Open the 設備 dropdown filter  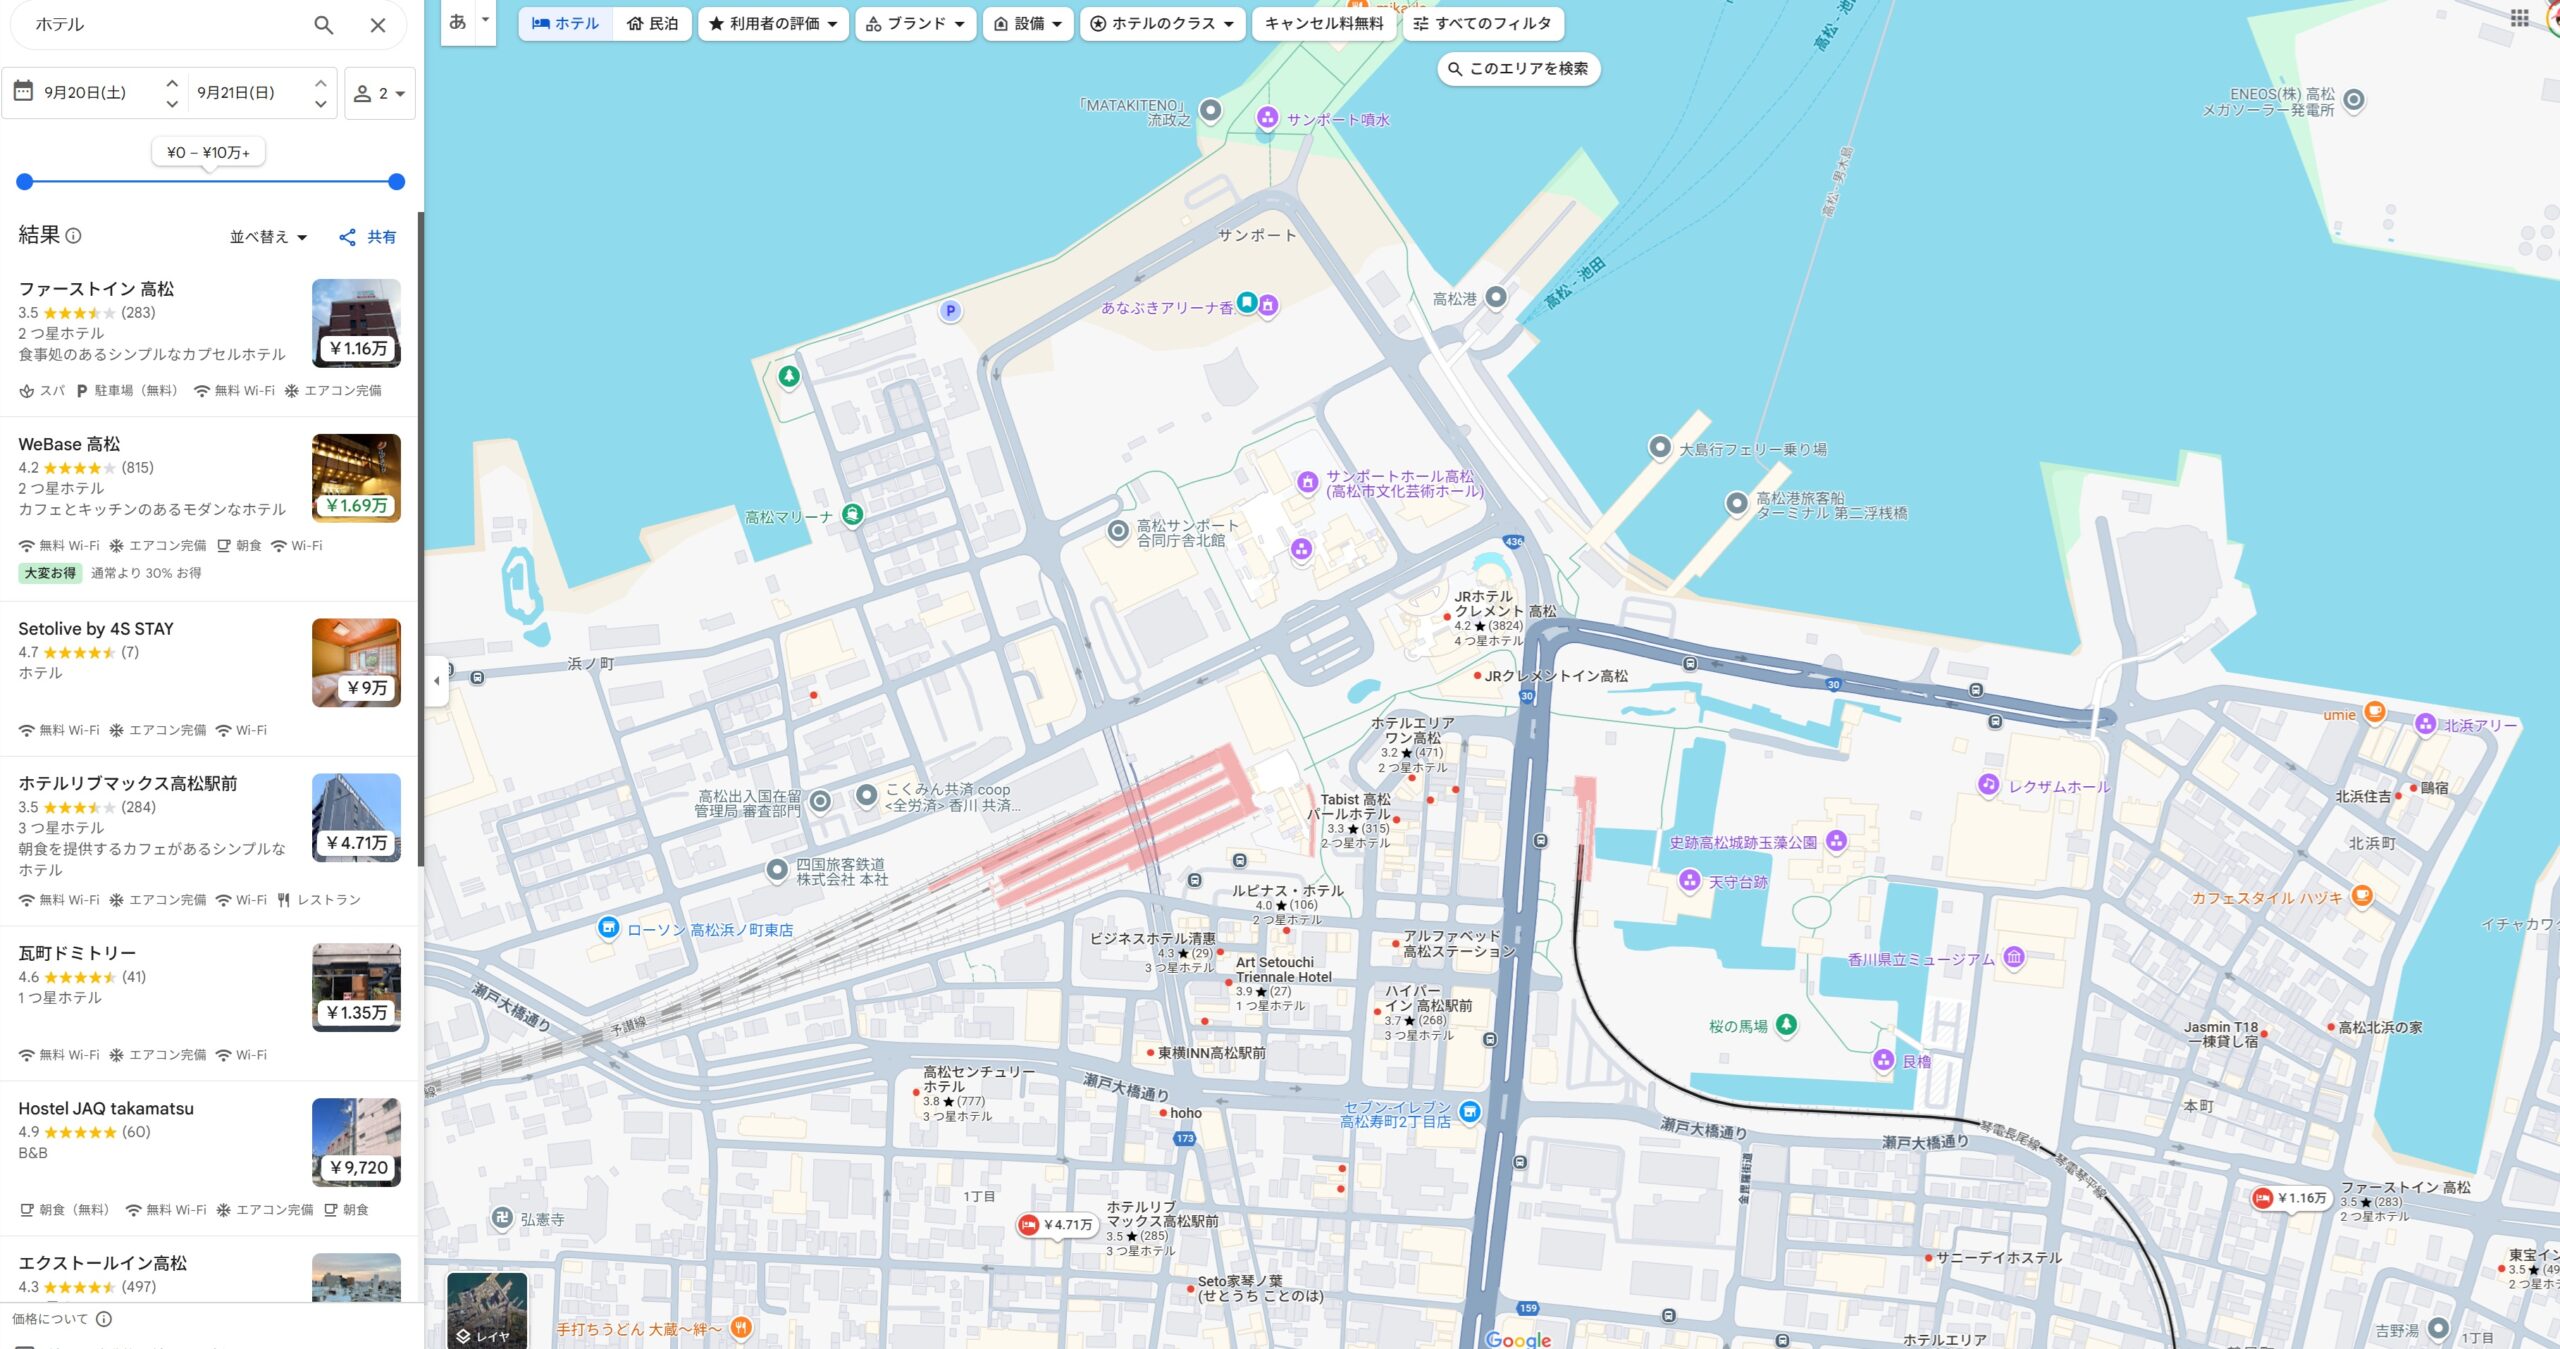pyautogui.click(x=1028, y=23)
